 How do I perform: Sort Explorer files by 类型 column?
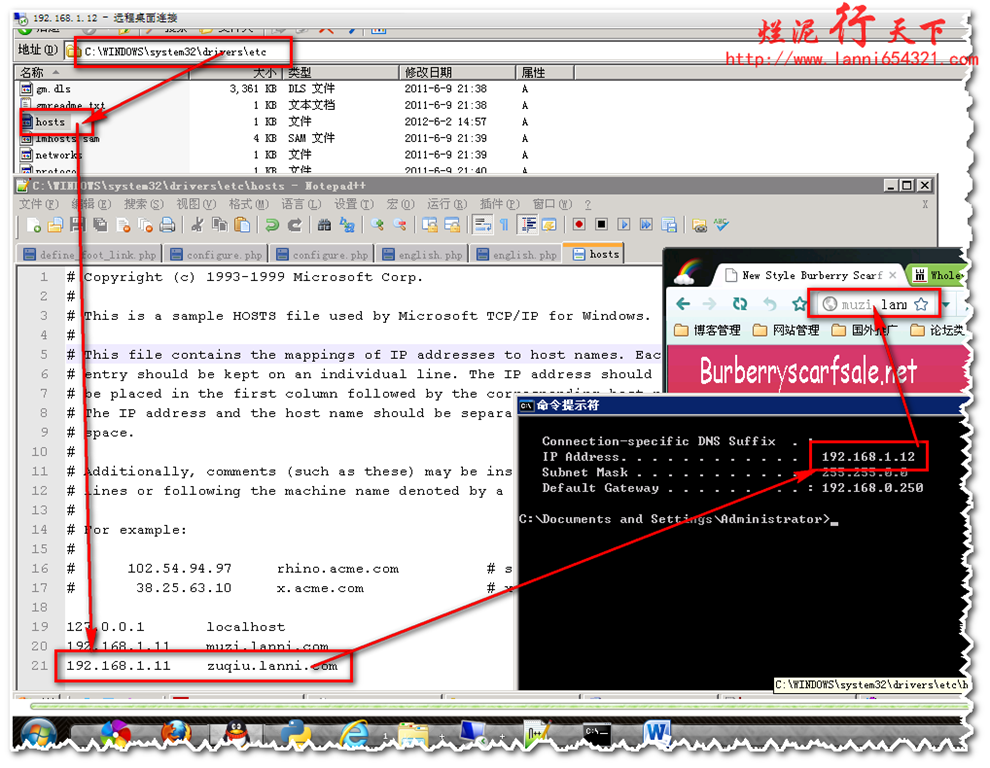tap(341, 73)
